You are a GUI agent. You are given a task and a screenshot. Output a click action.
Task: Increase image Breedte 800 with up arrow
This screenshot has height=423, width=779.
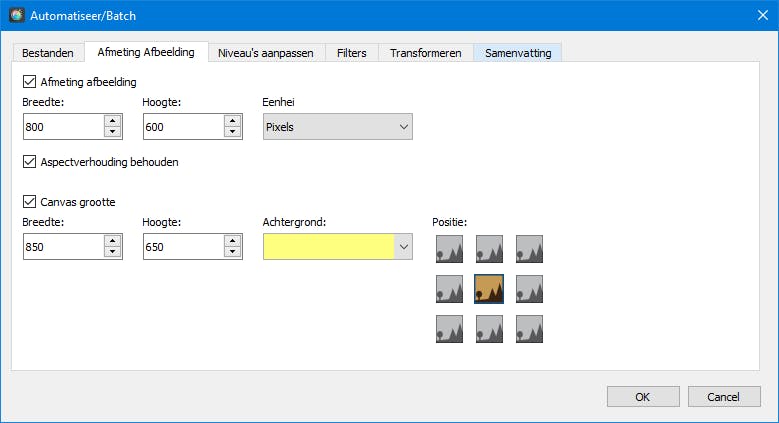click(112, 121)
